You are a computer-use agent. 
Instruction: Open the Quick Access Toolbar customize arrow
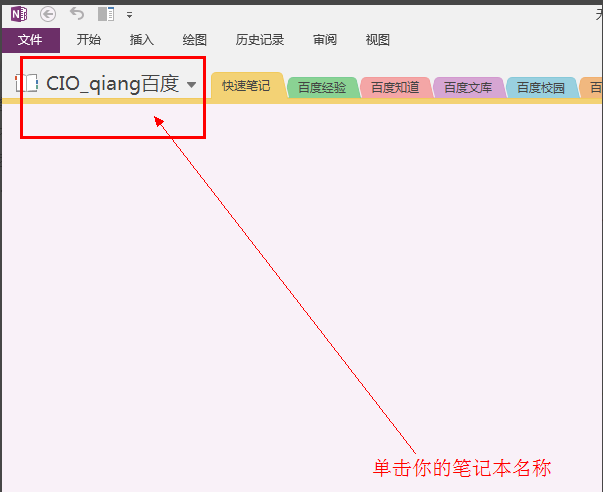[129, 15]
